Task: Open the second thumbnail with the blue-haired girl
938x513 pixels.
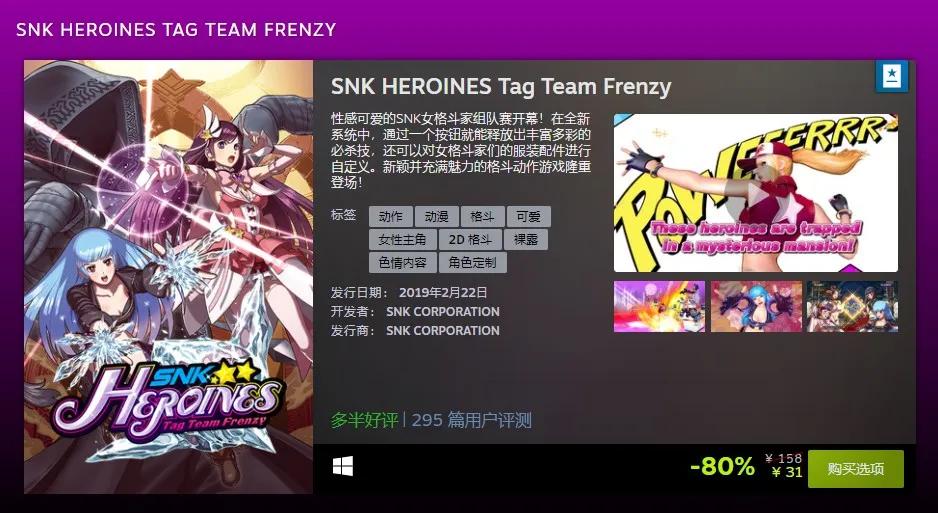Action: pos(756,306)
